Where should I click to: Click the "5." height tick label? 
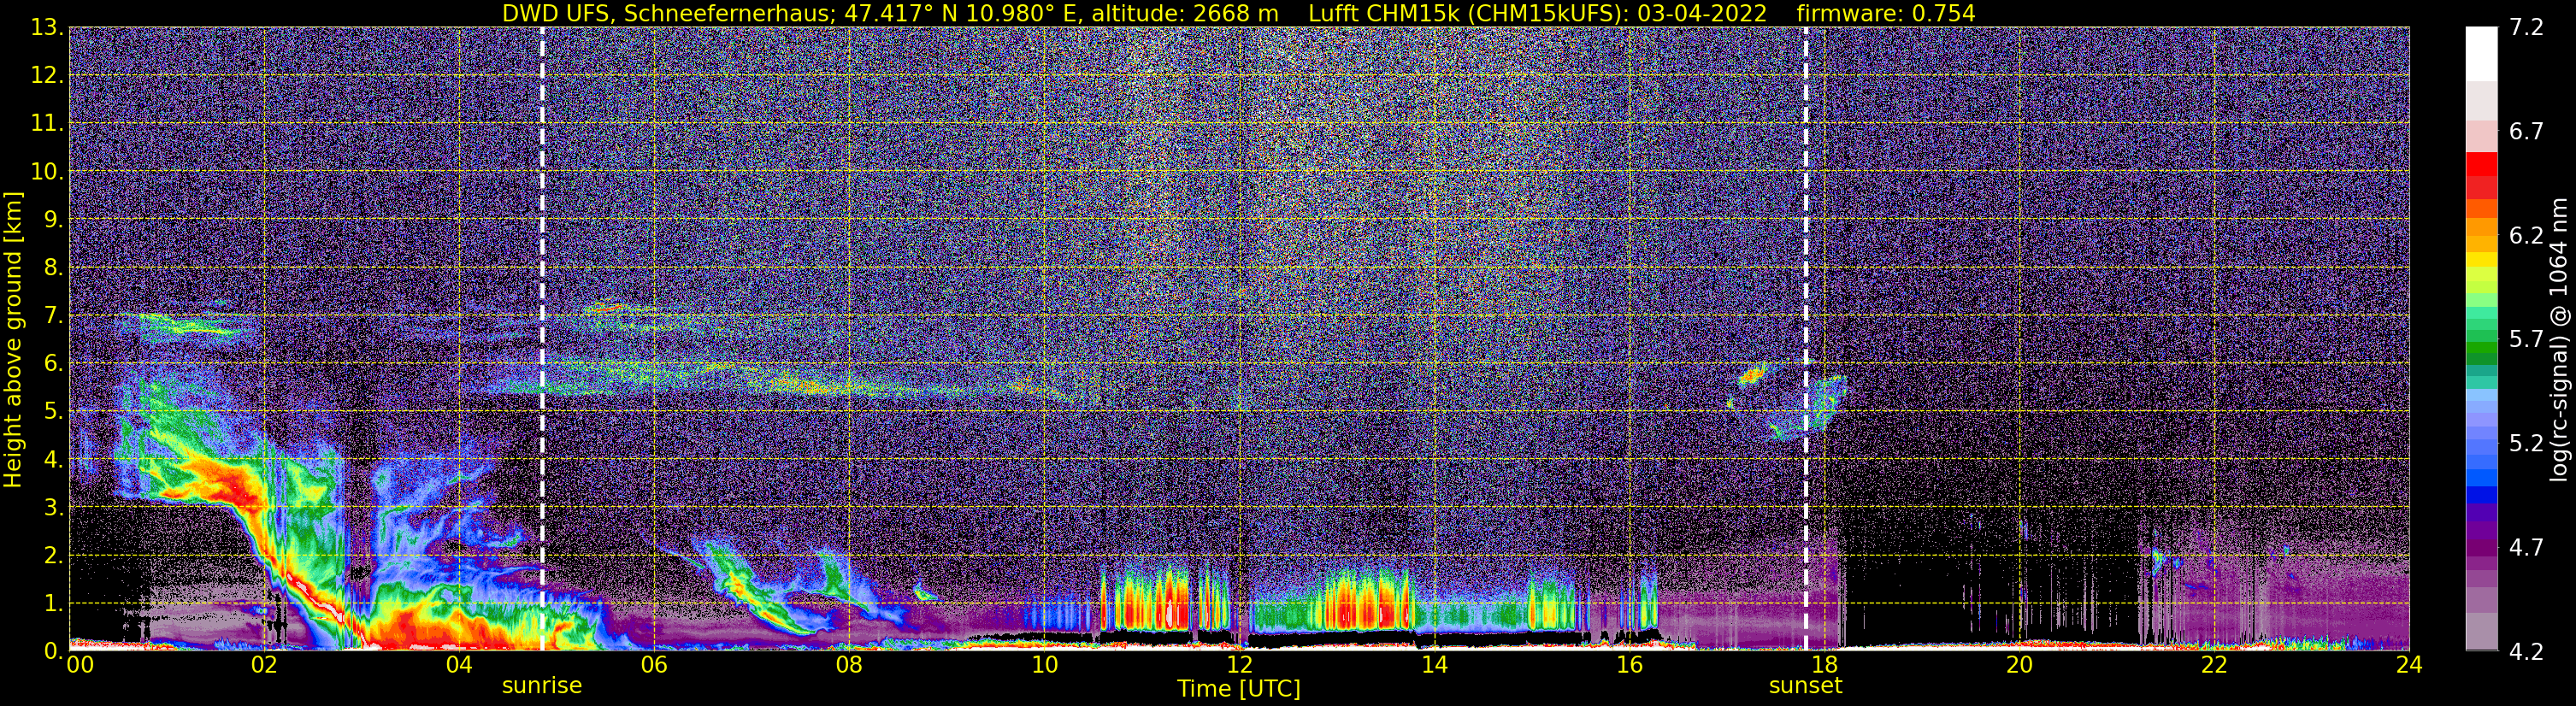[52, 412]
